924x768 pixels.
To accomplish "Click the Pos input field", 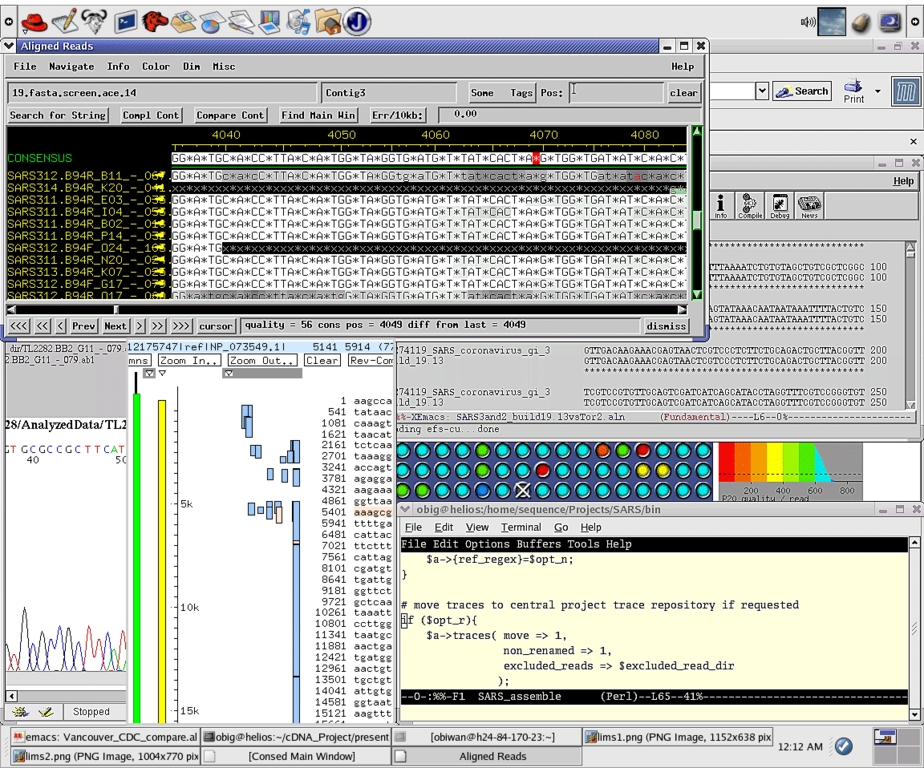I will (x=615, y=93).
